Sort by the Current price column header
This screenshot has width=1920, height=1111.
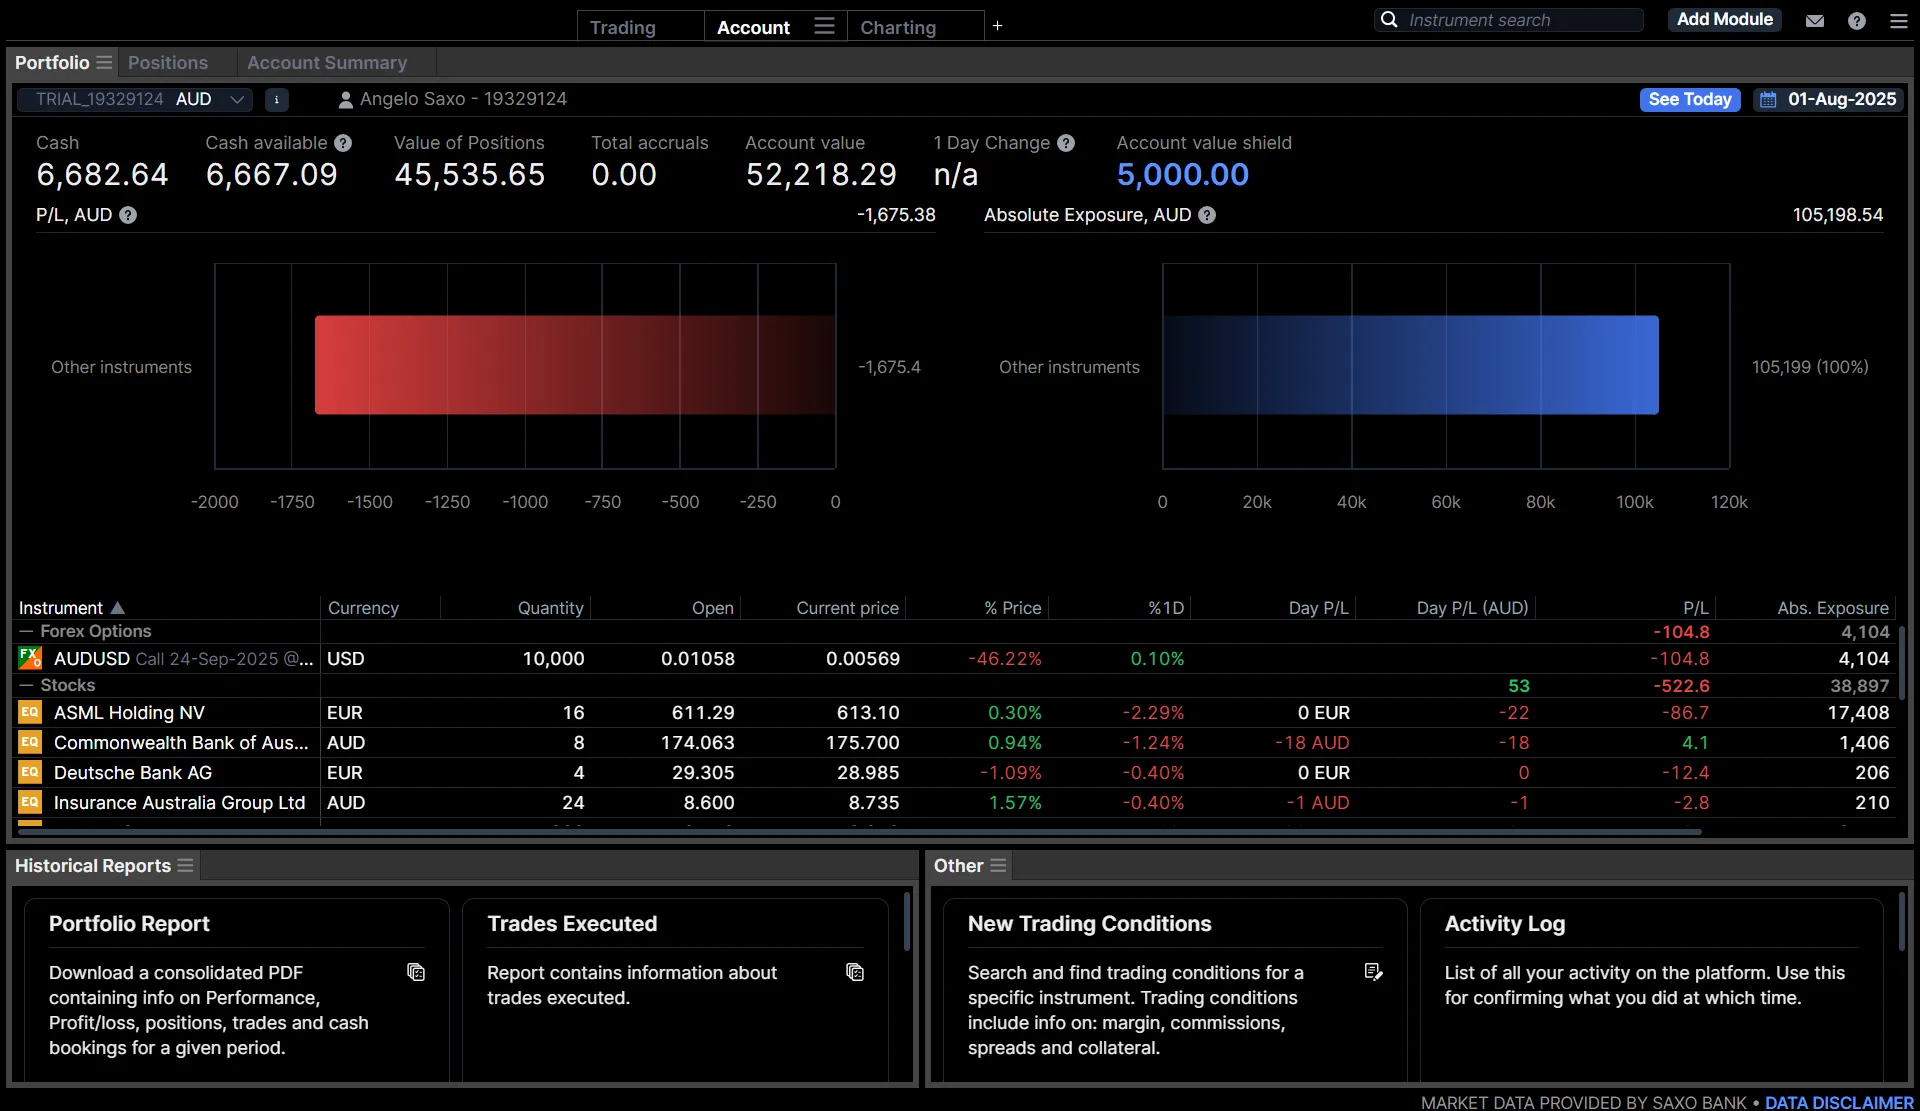pyautogui.click(x=847, y=608)
